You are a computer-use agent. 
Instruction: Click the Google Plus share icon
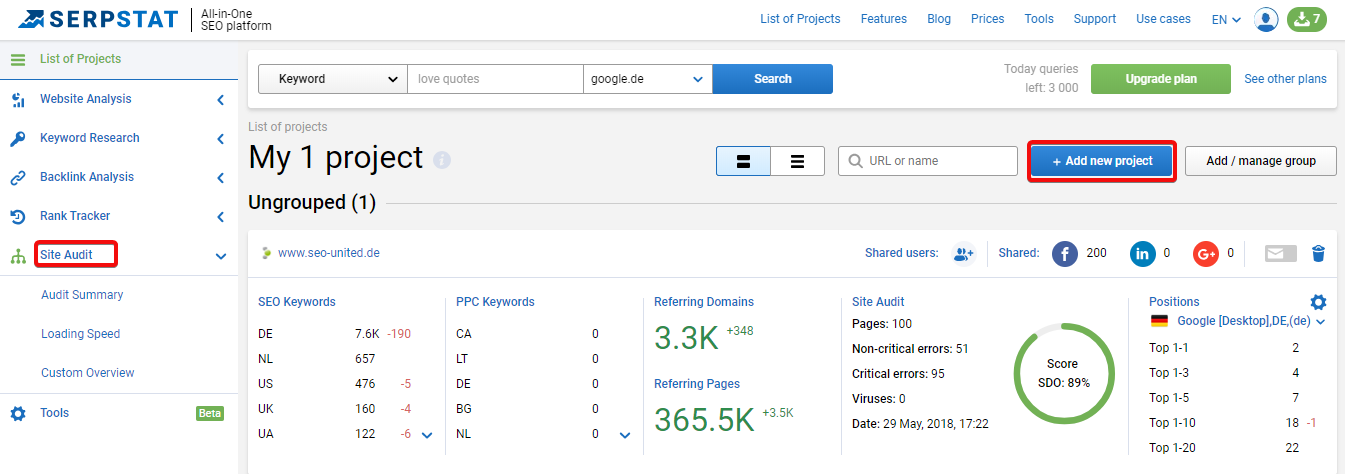click(1206, 253)
